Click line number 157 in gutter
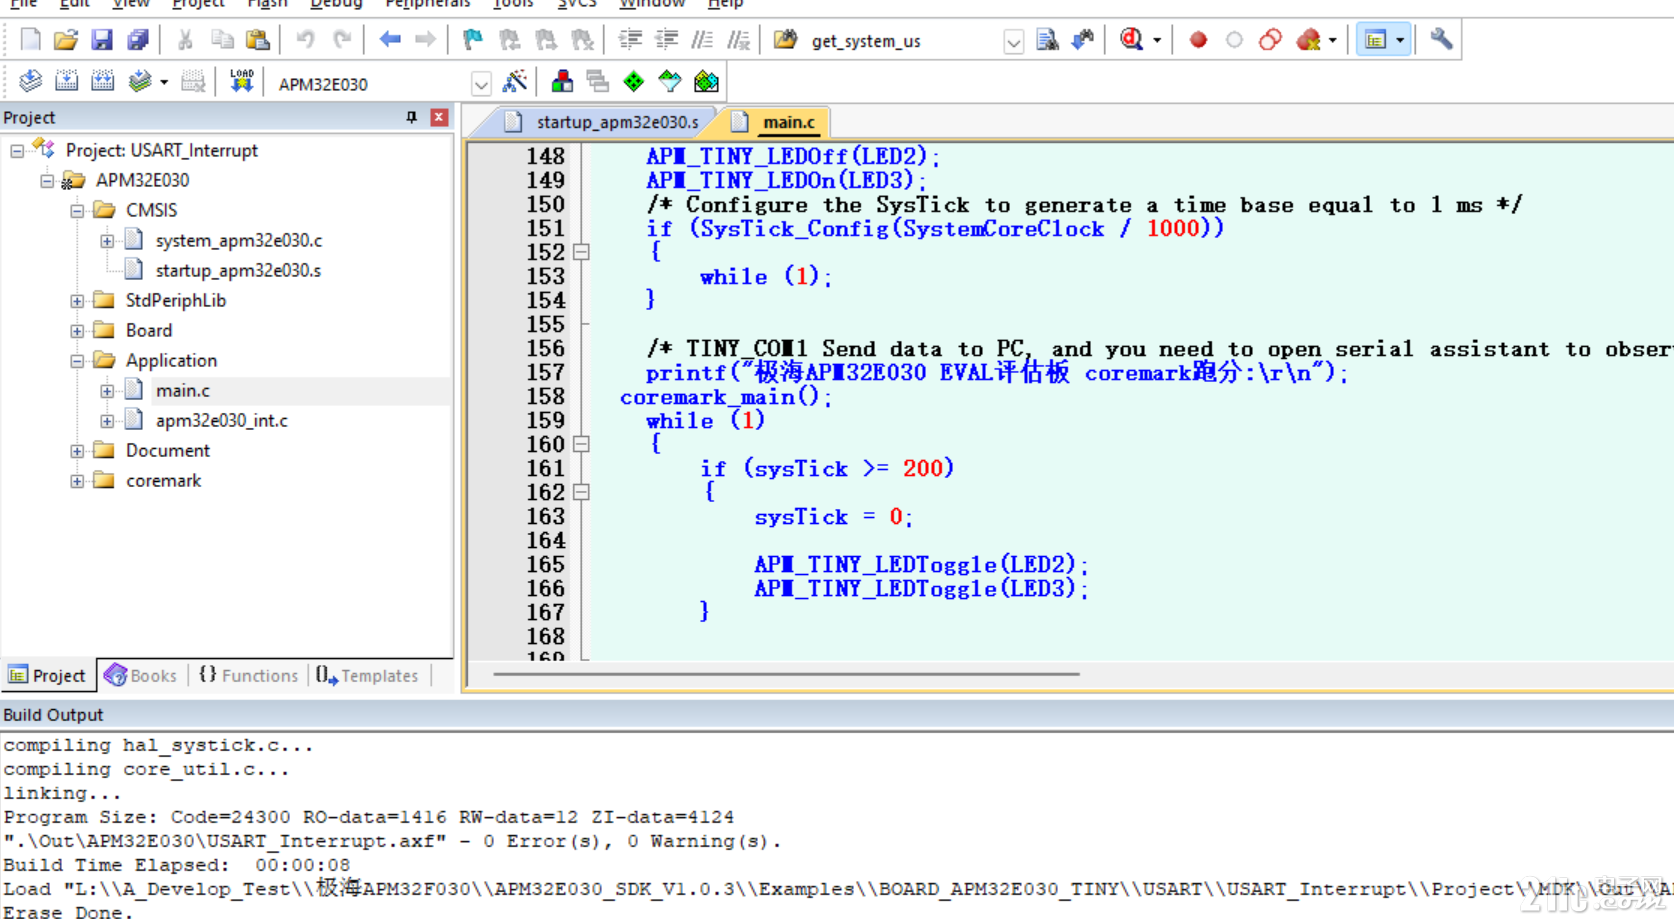 pyautogui.click(x=546, y=372)
